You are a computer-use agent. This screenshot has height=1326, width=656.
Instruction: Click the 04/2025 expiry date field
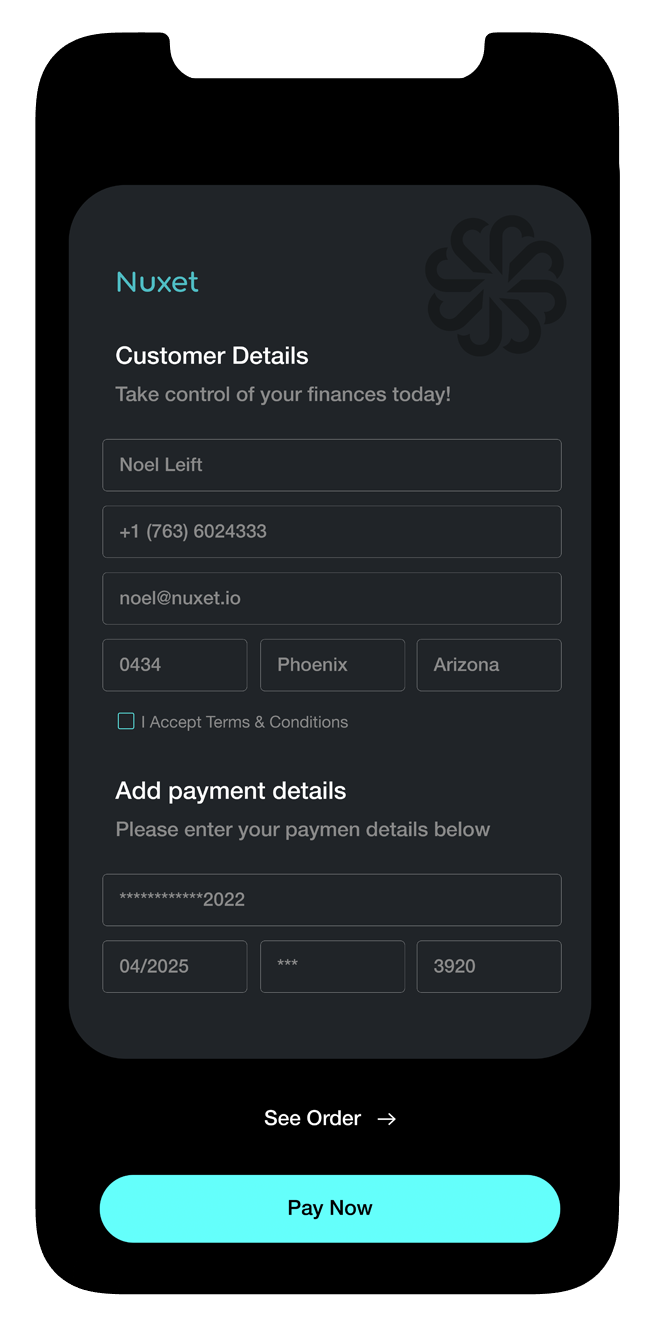click(174, 966)
